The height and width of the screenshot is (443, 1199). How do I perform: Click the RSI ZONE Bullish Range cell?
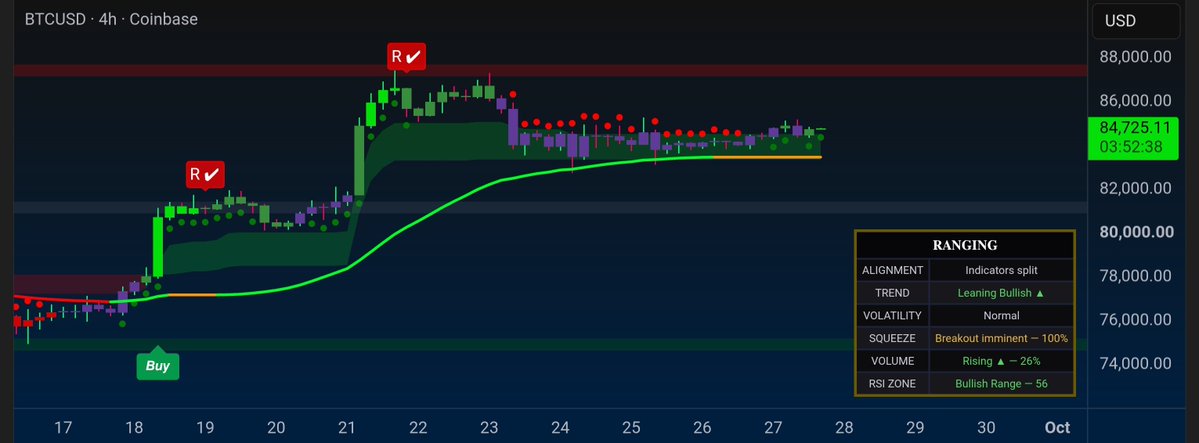(x=1001, y=383)
